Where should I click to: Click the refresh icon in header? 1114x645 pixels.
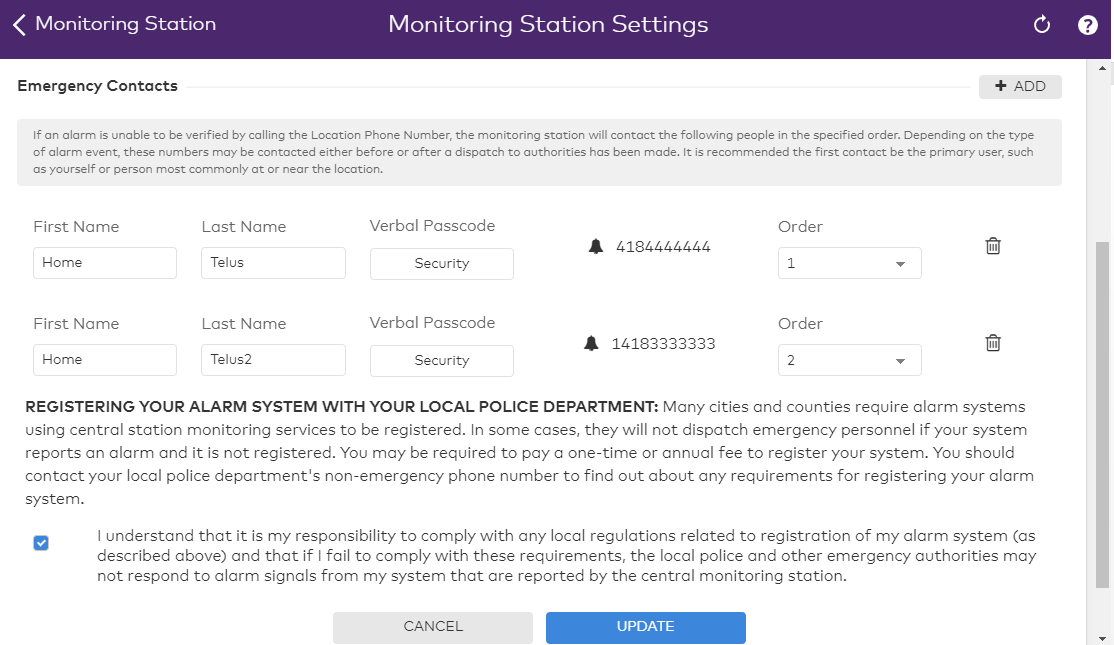coord(1042,25)
